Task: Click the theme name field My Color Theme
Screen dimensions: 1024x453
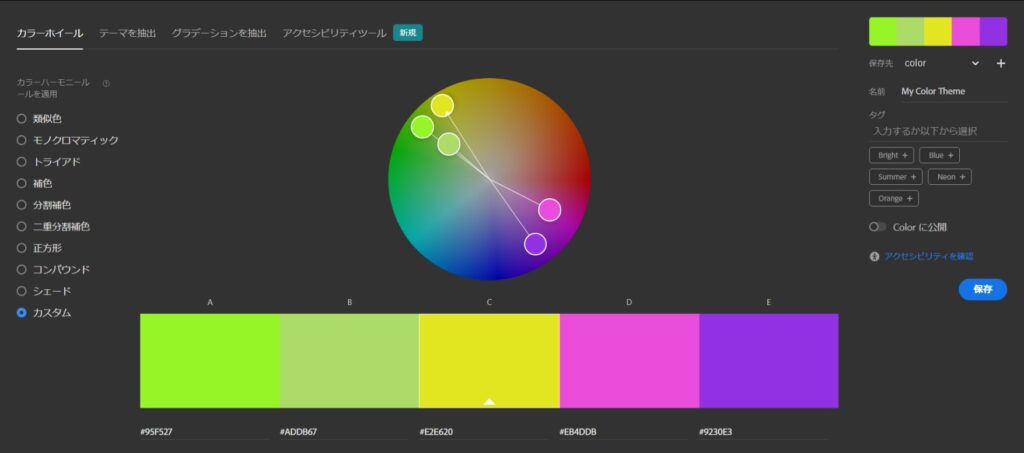Action: [x=954, y=91]
